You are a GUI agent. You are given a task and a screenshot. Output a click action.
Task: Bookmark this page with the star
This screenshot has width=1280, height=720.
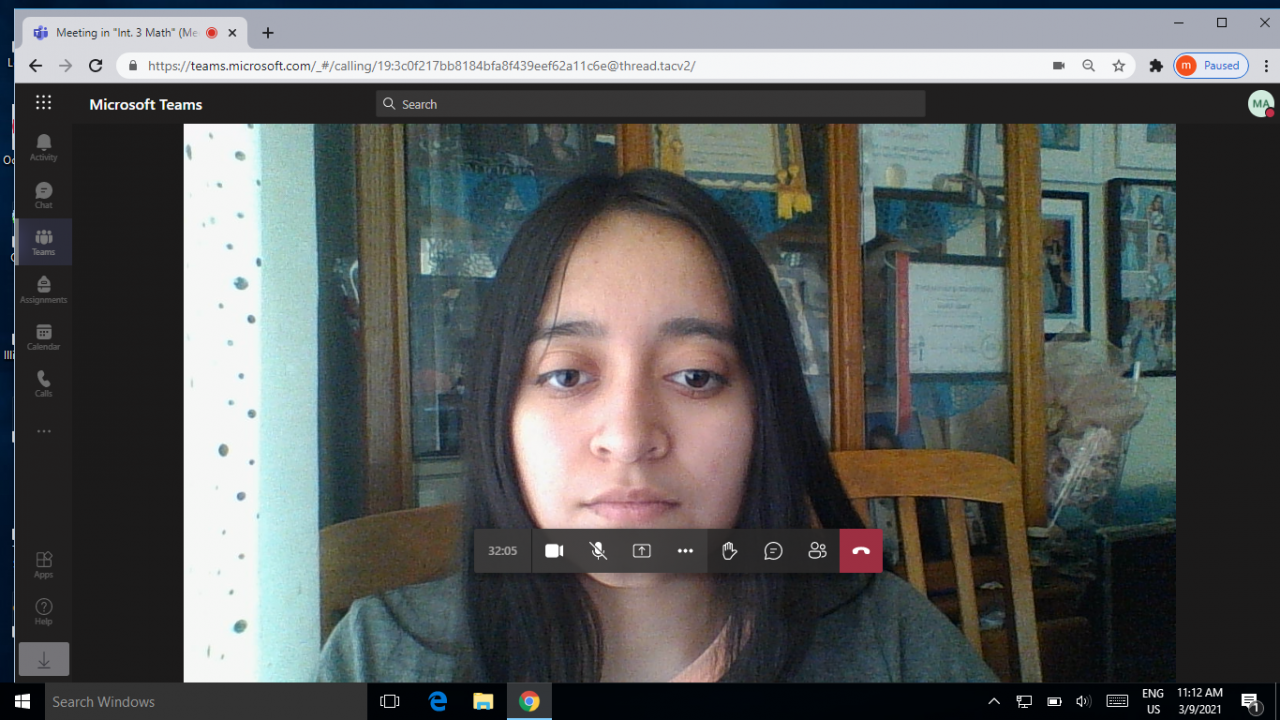1119,66
